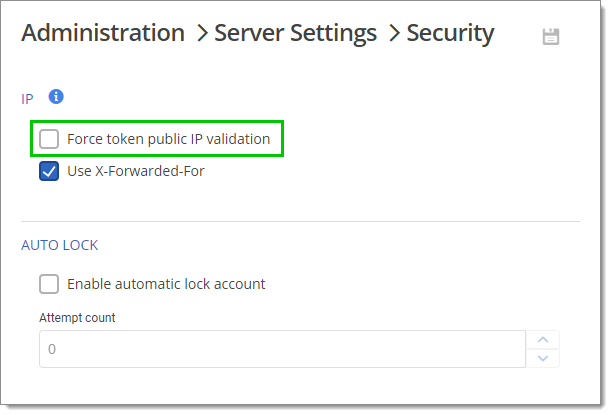Screen dimensions: 611x415
Task: Select the IP section heading
Action: coord(27,99)
